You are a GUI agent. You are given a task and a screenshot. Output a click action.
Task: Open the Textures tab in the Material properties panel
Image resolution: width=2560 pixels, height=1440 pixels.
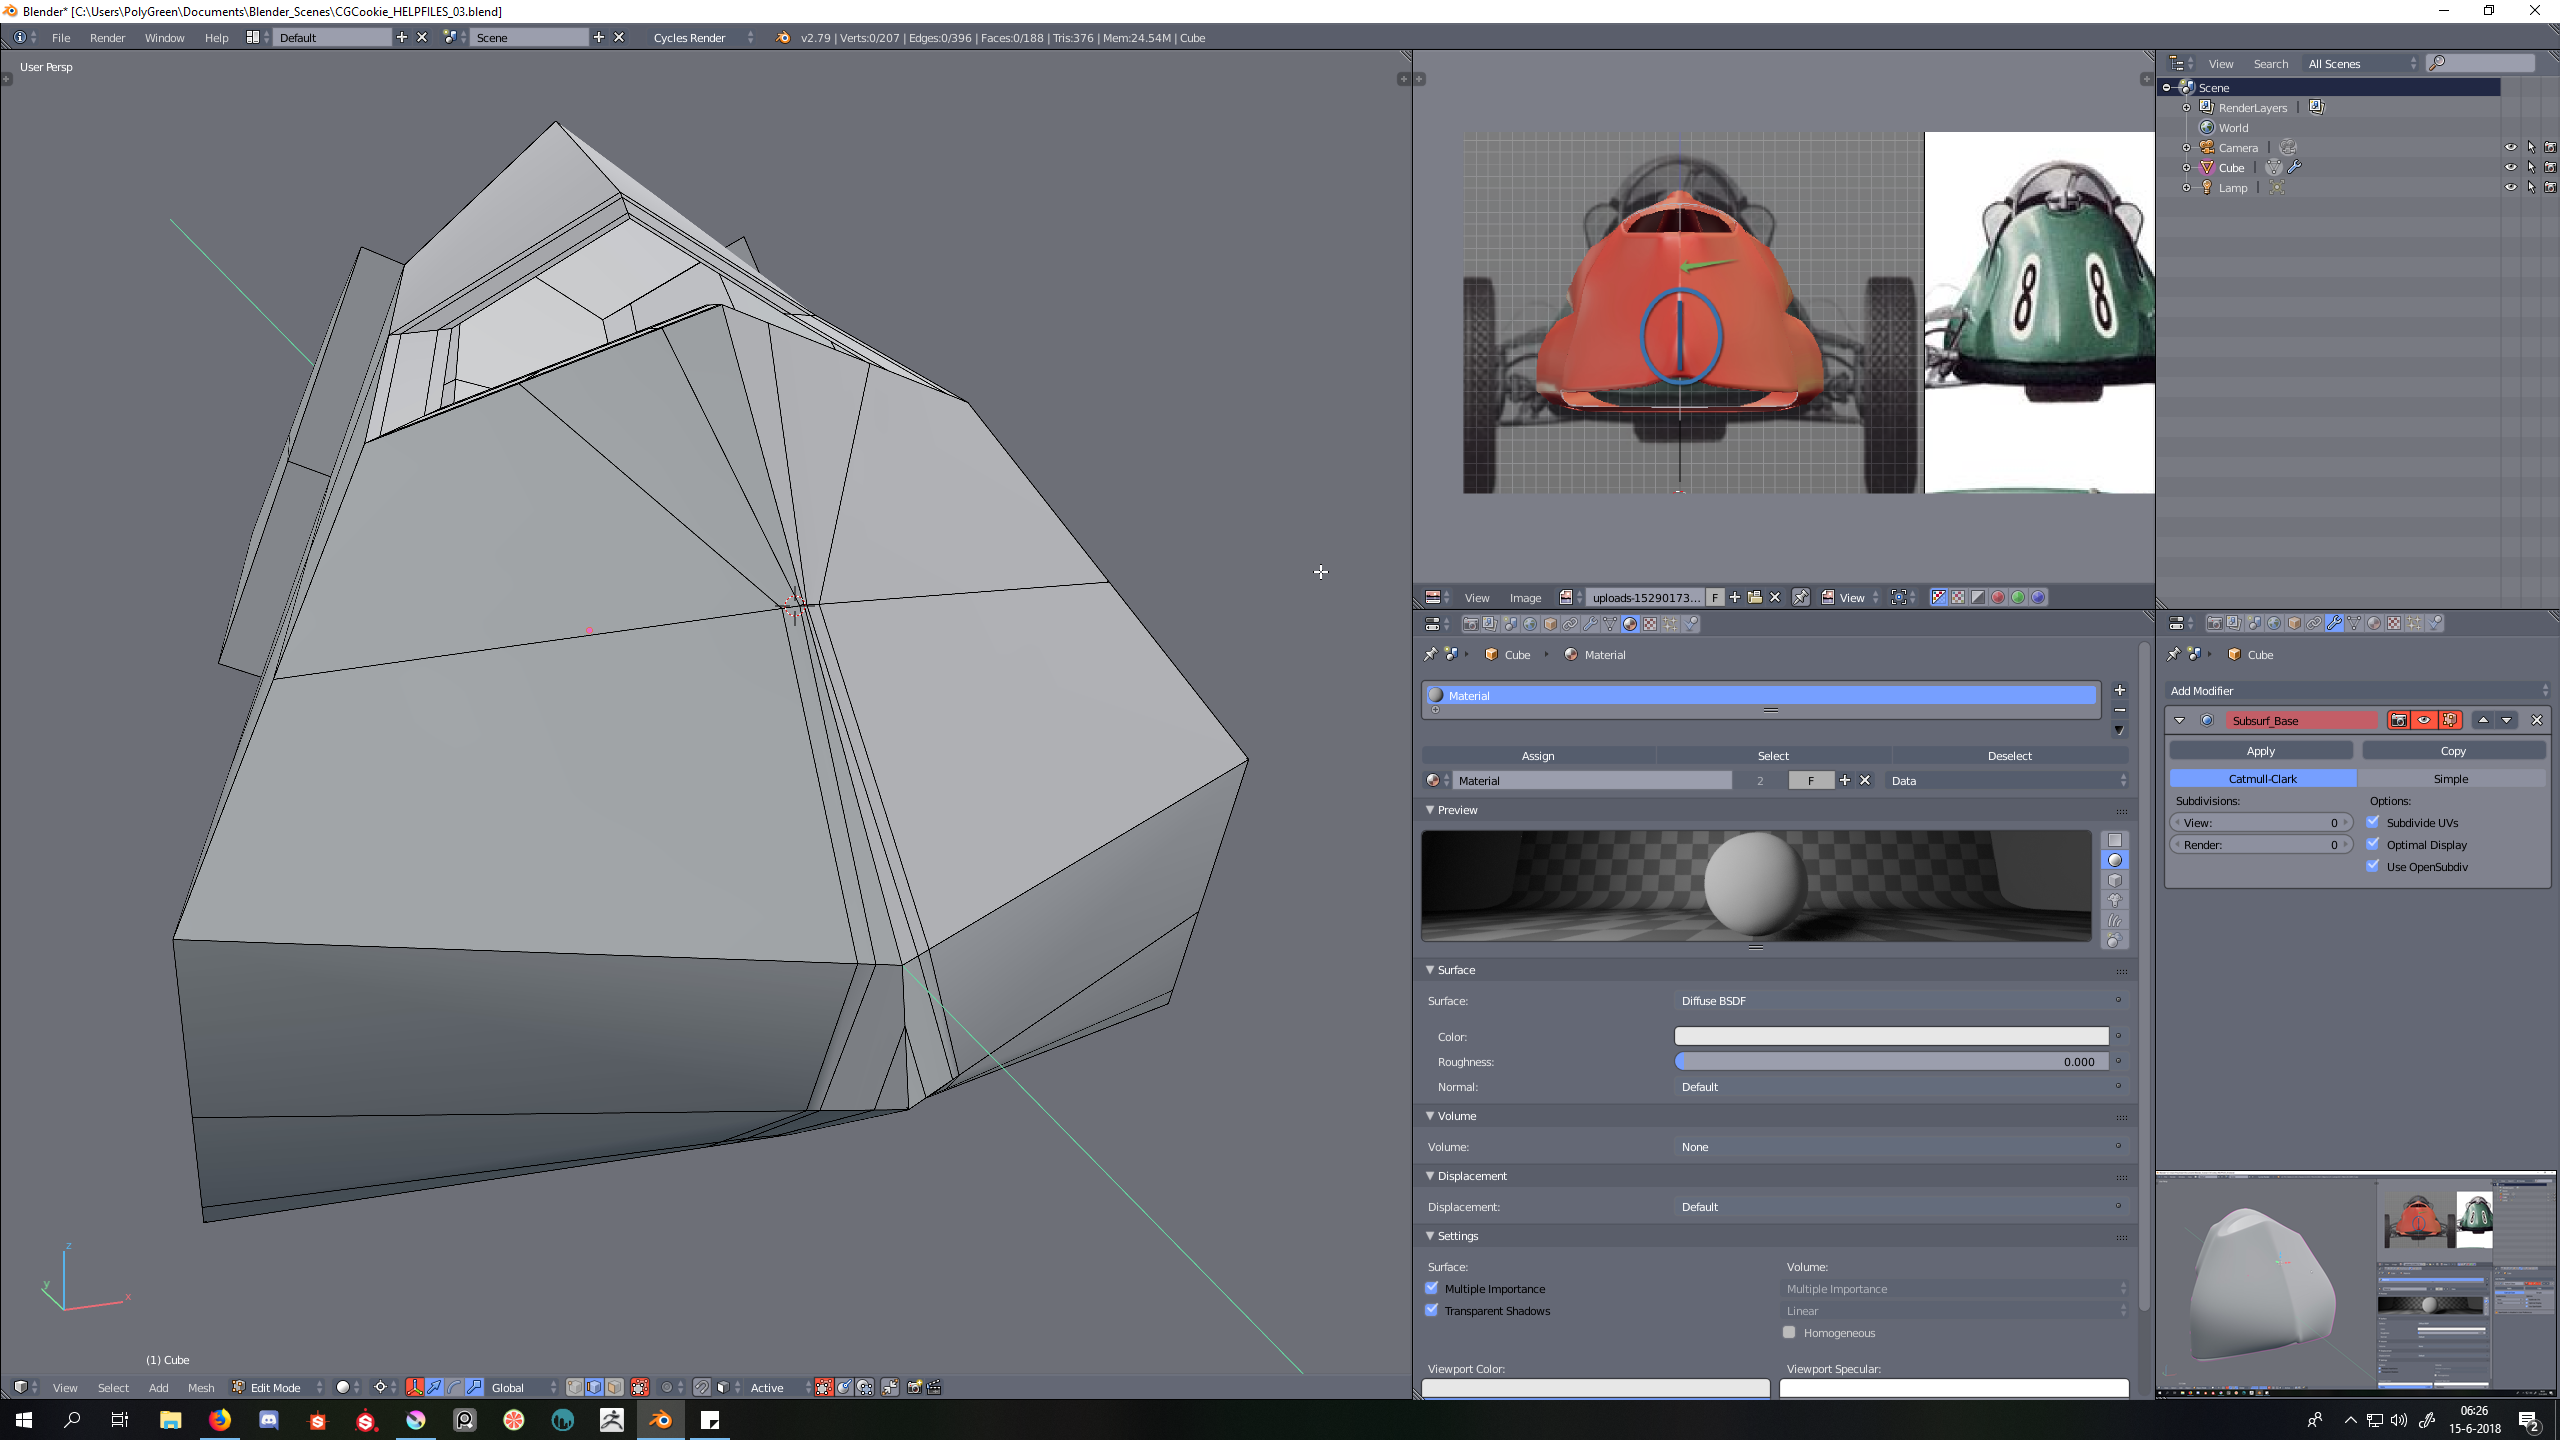click(x=1650, y=624)
